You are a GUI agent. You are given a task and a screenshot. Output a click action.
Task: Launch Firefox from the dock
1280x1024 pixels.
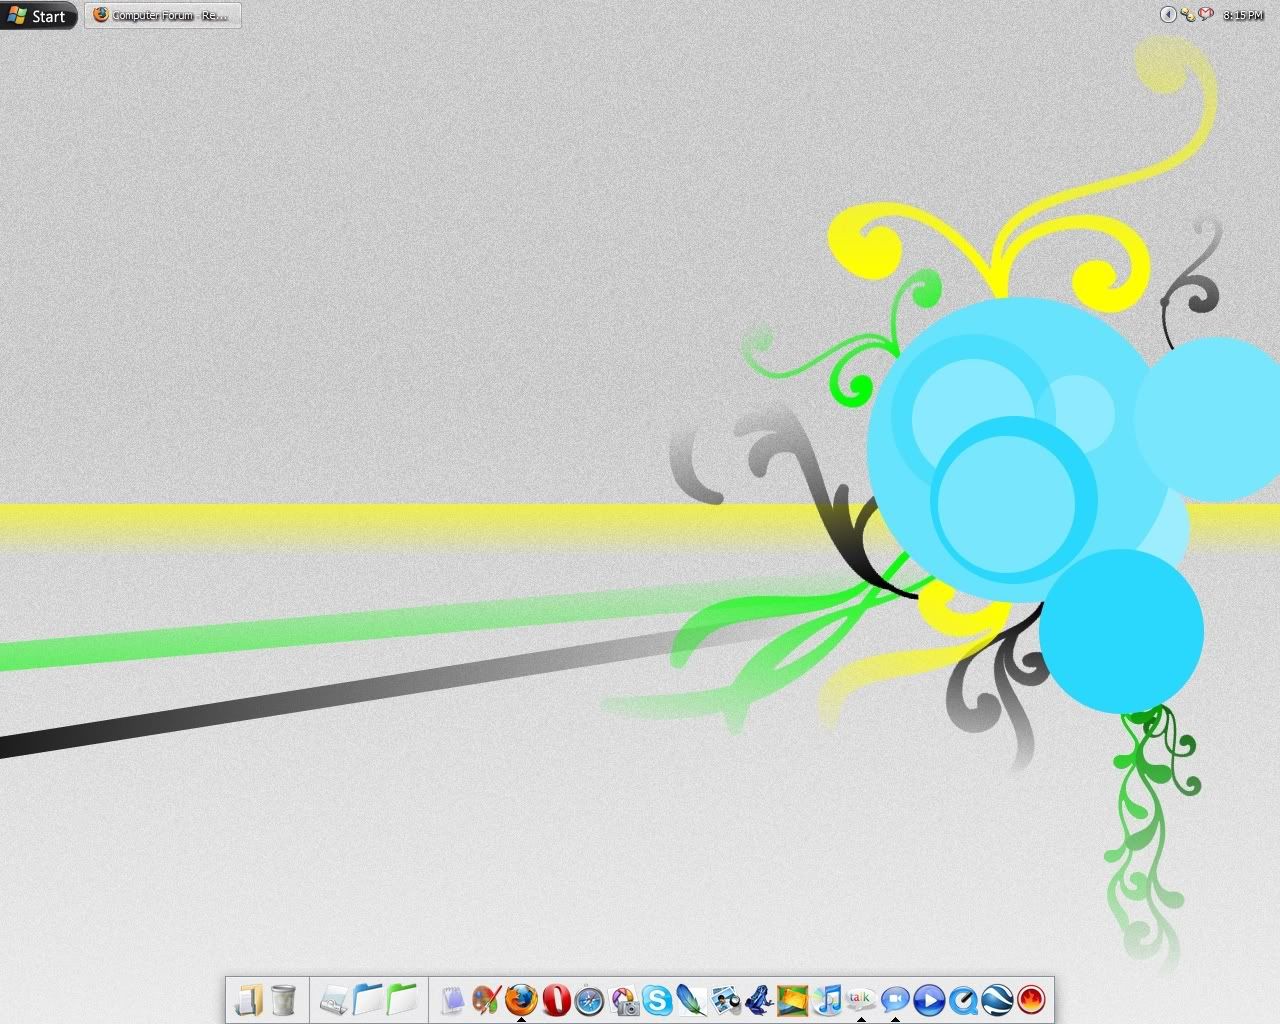(520, 999)
